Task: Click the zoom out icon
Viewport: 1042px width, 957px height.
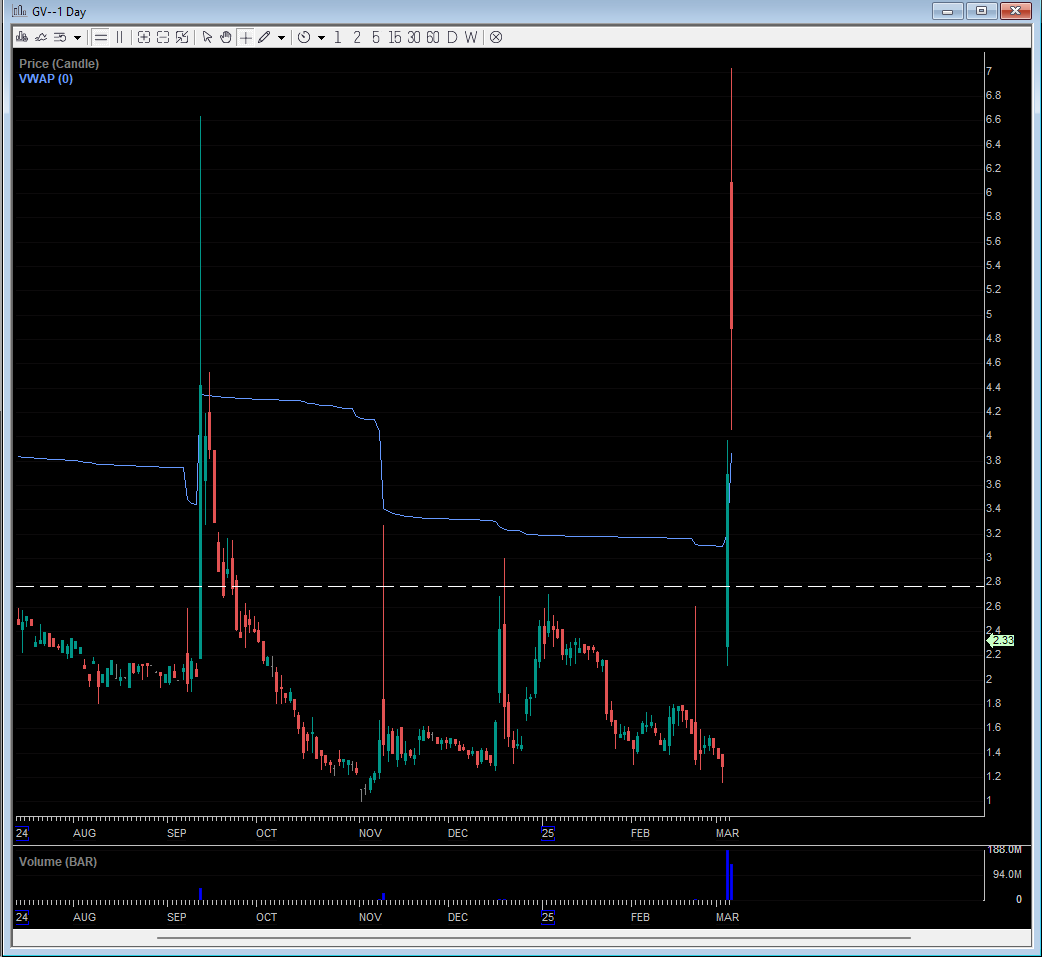Action: (163, 37)
